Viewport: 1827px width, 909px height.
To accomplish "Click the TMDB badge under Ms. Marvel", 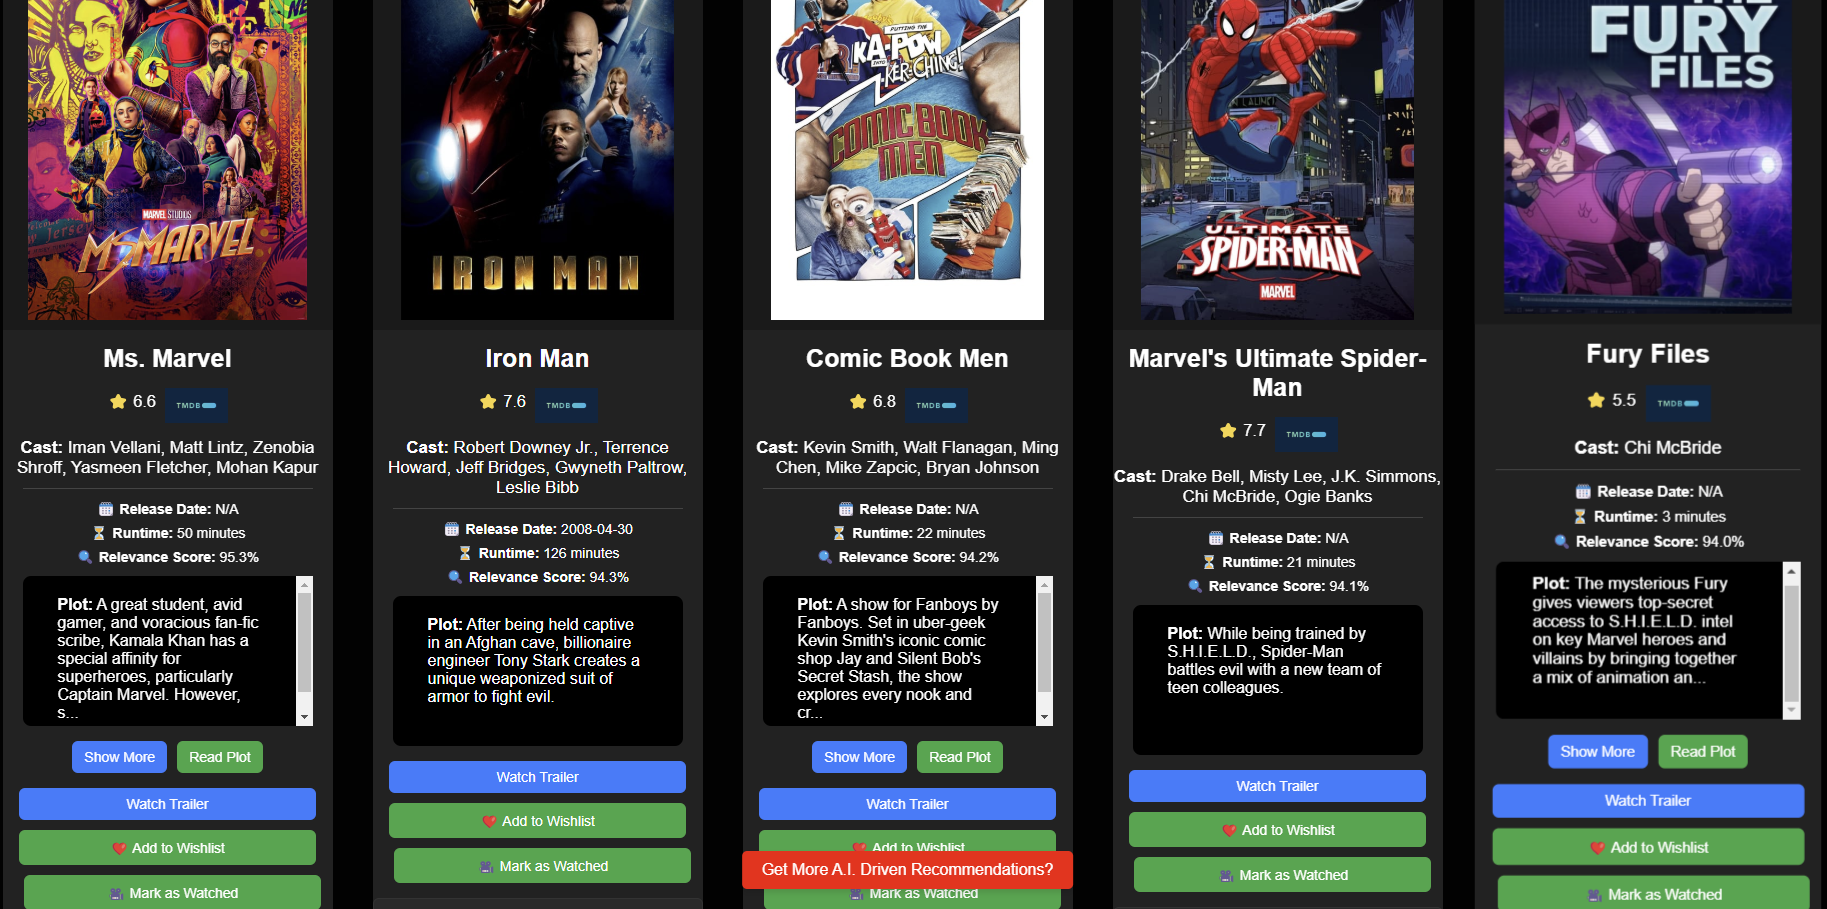I will point(196,405).
